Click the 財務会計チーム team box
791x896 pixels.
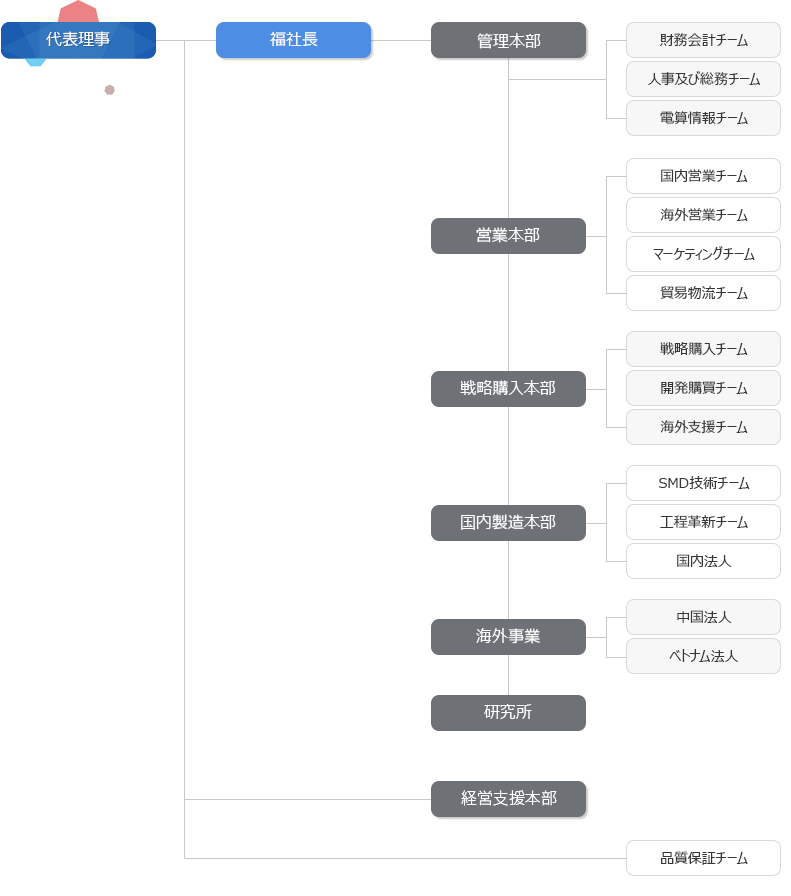(703, 40)
